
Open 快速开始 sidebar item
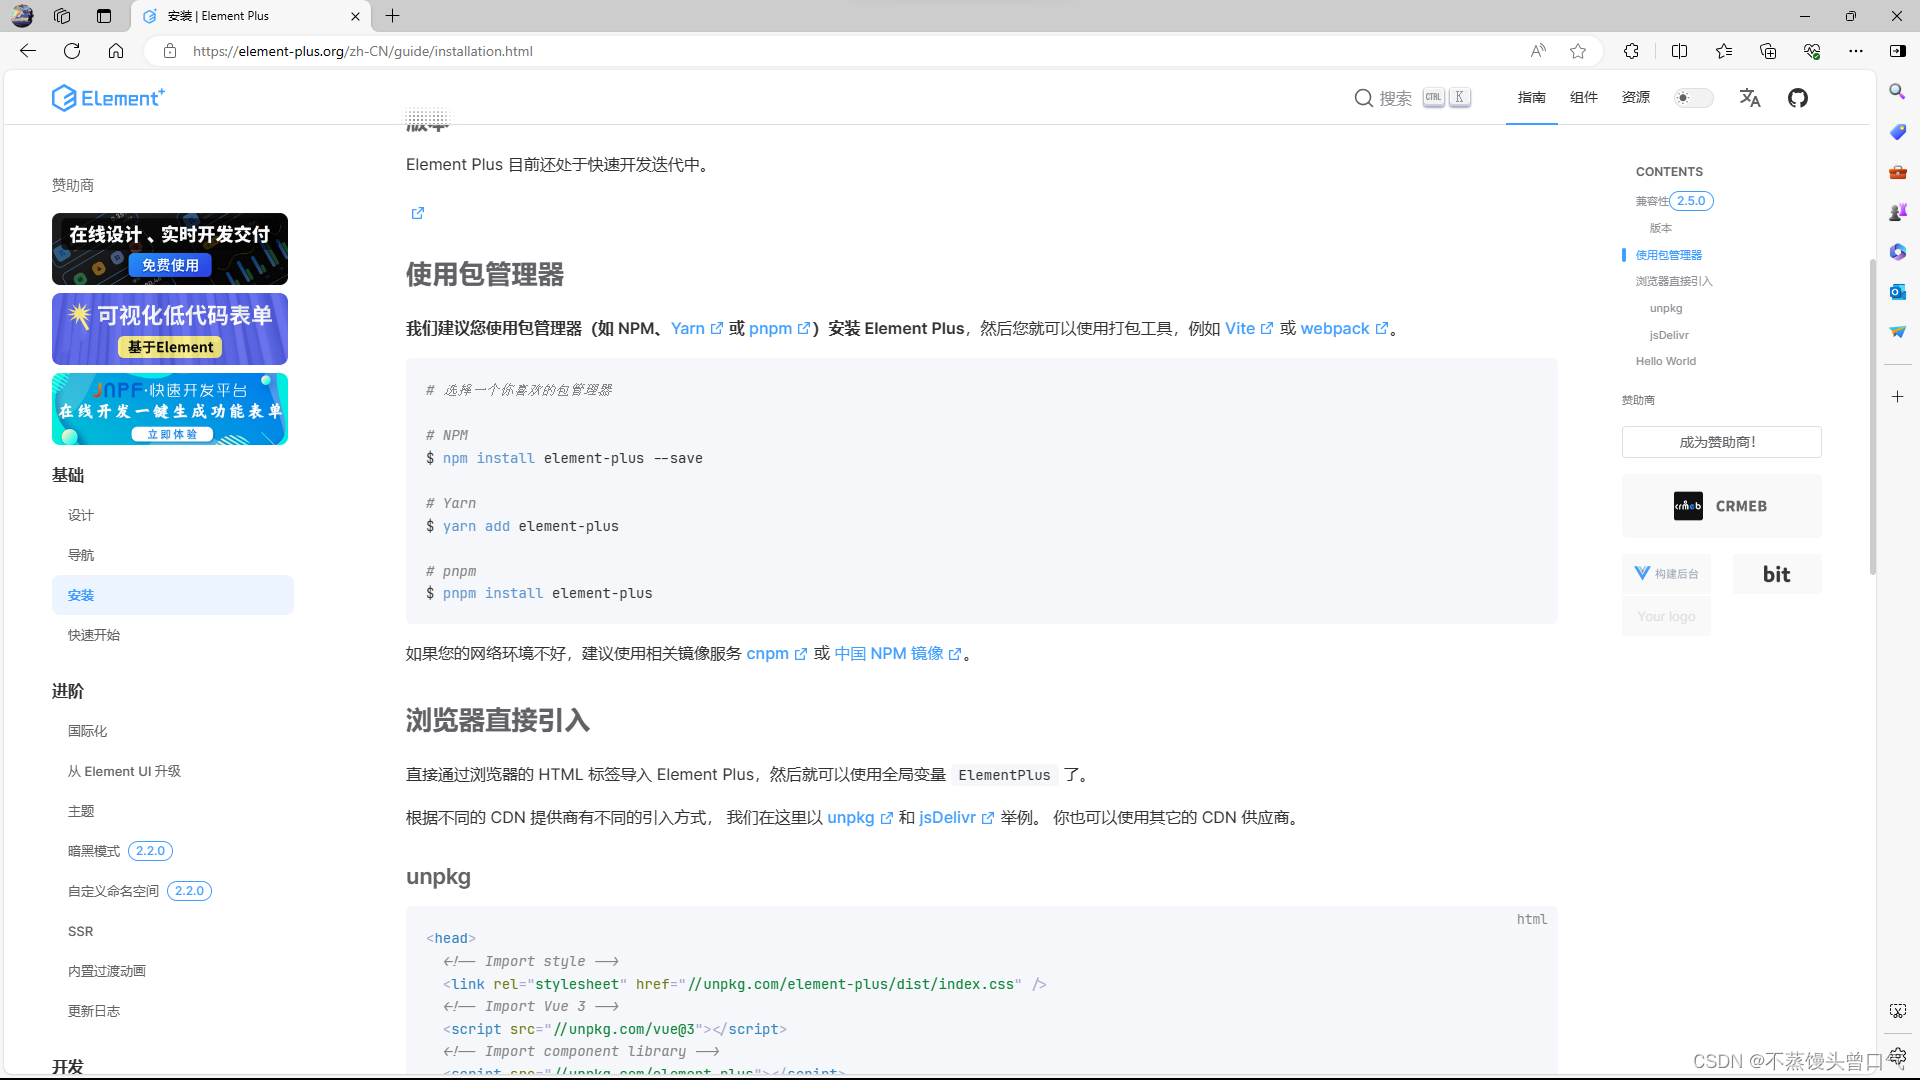(x=94, y=635)
